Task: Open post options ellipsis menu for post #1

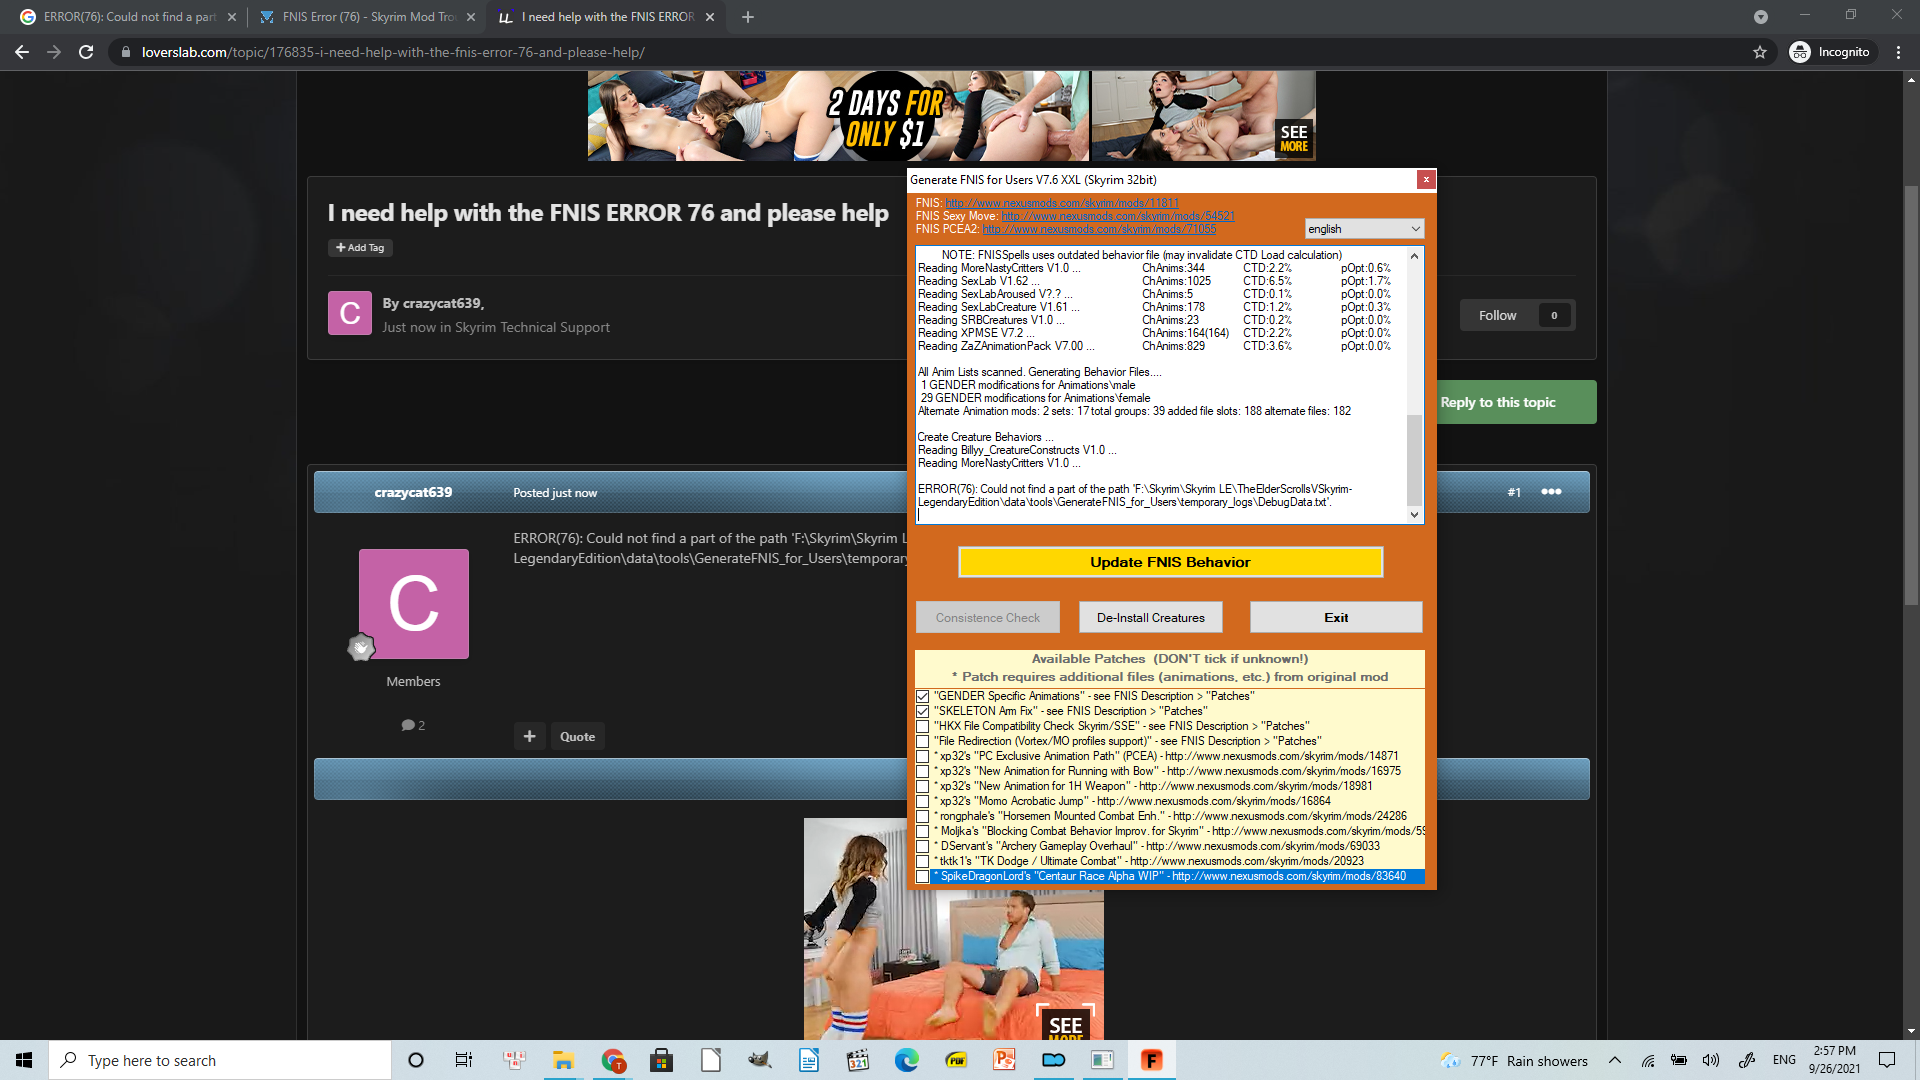Action: [1551, 492]
